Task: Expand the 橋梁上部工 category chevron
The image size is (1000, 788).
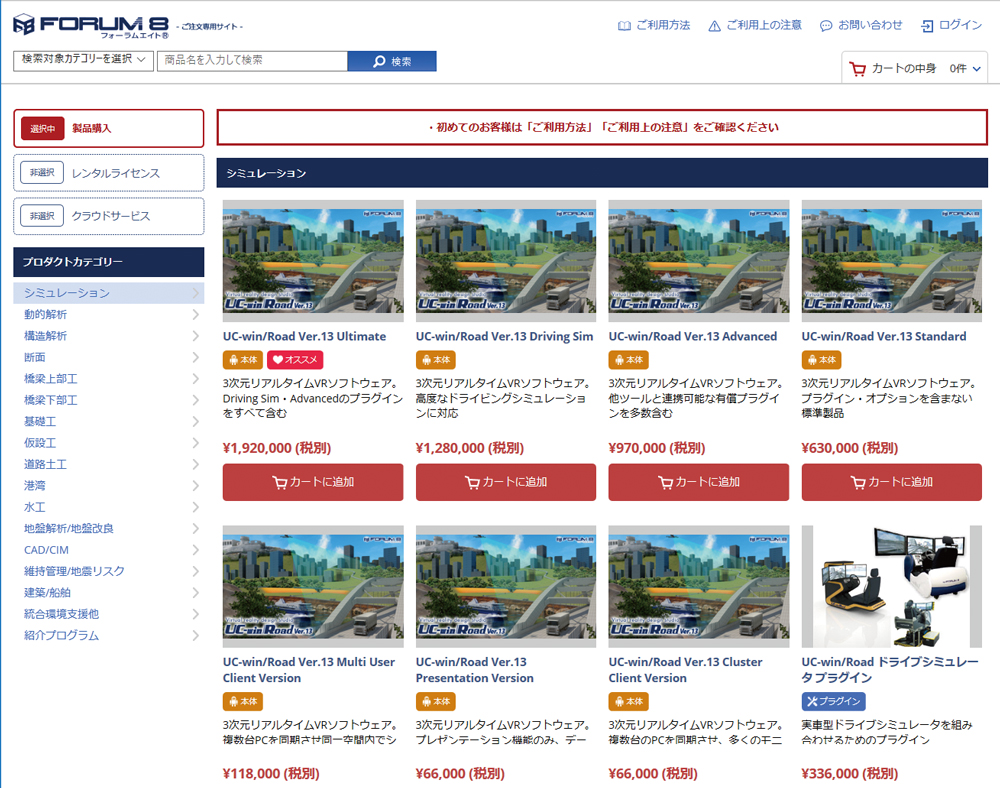Action: pos(196,379)
